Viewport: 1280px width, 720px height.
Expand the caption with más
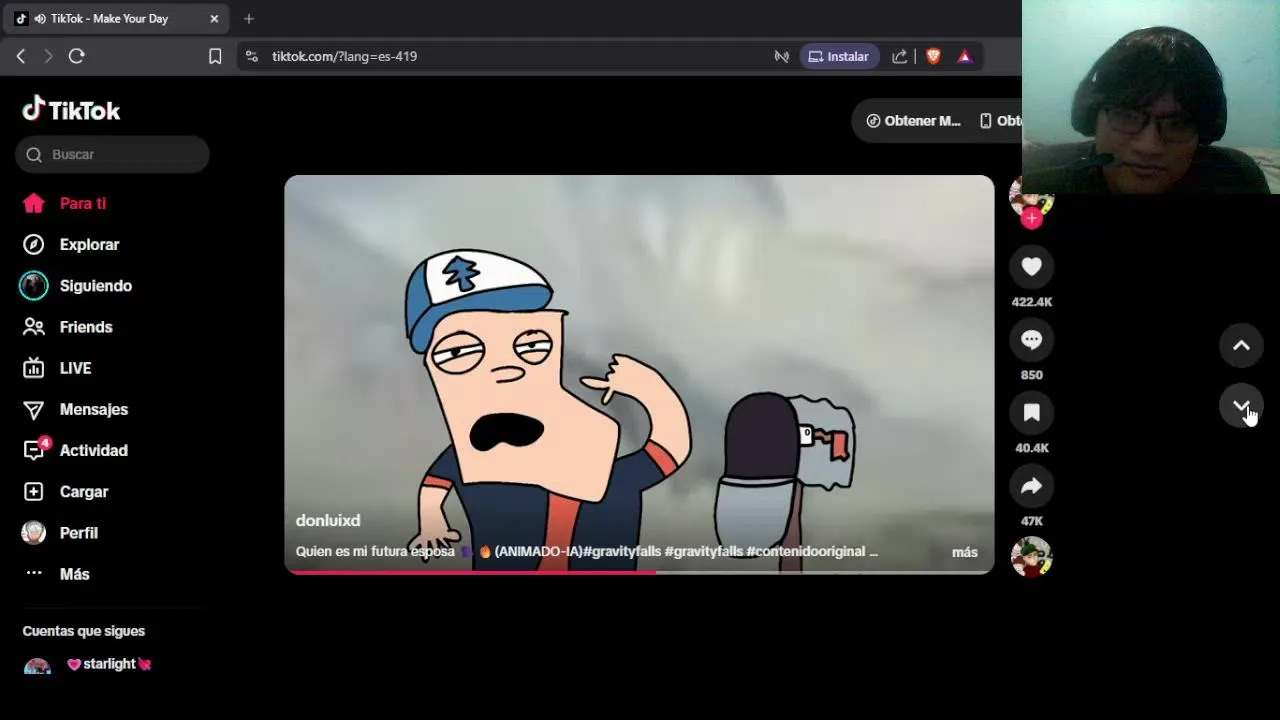click(x=965, y=552)
